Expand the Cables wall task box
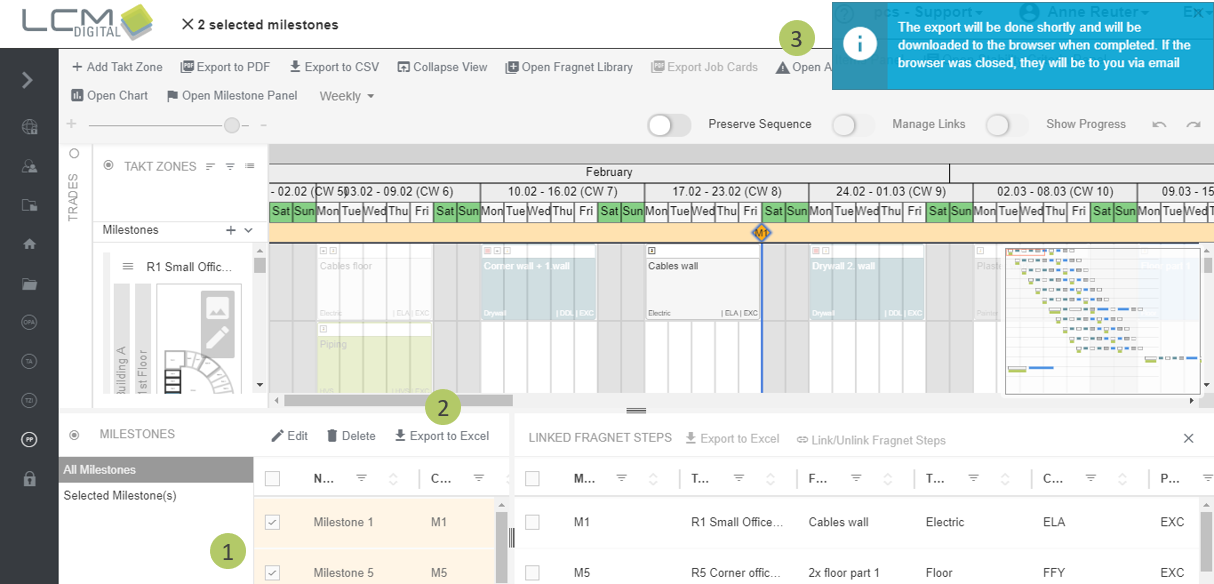 click(652, 250)
